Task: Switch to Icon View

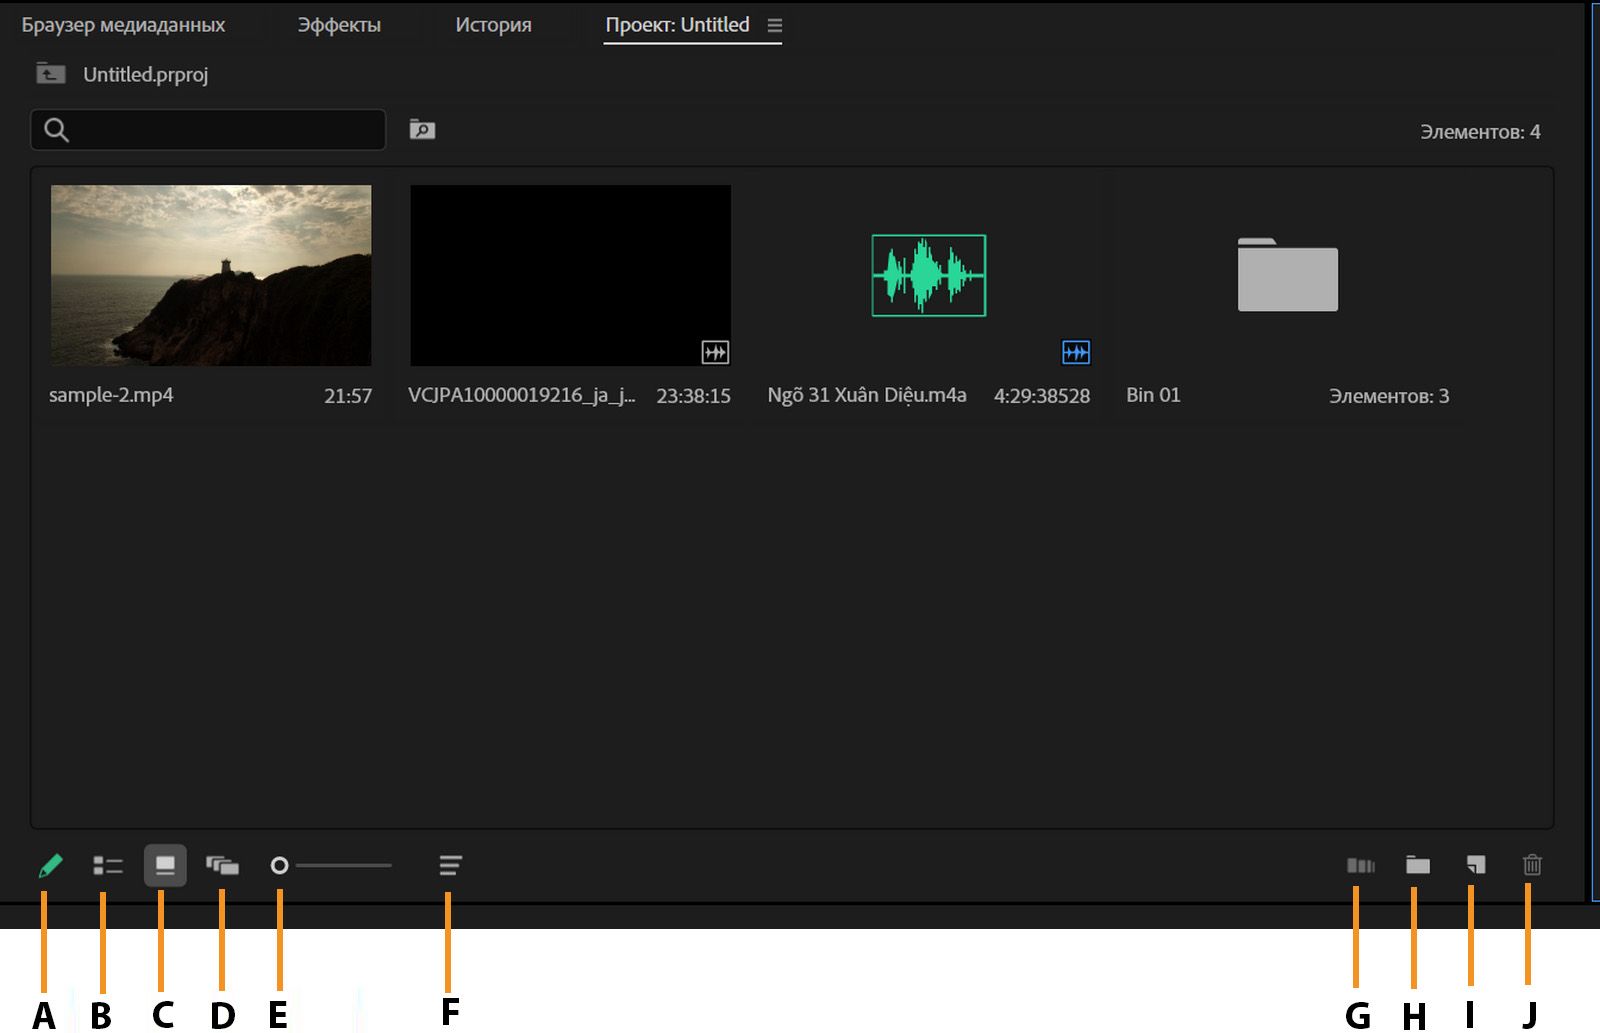Action: point(165,865)
